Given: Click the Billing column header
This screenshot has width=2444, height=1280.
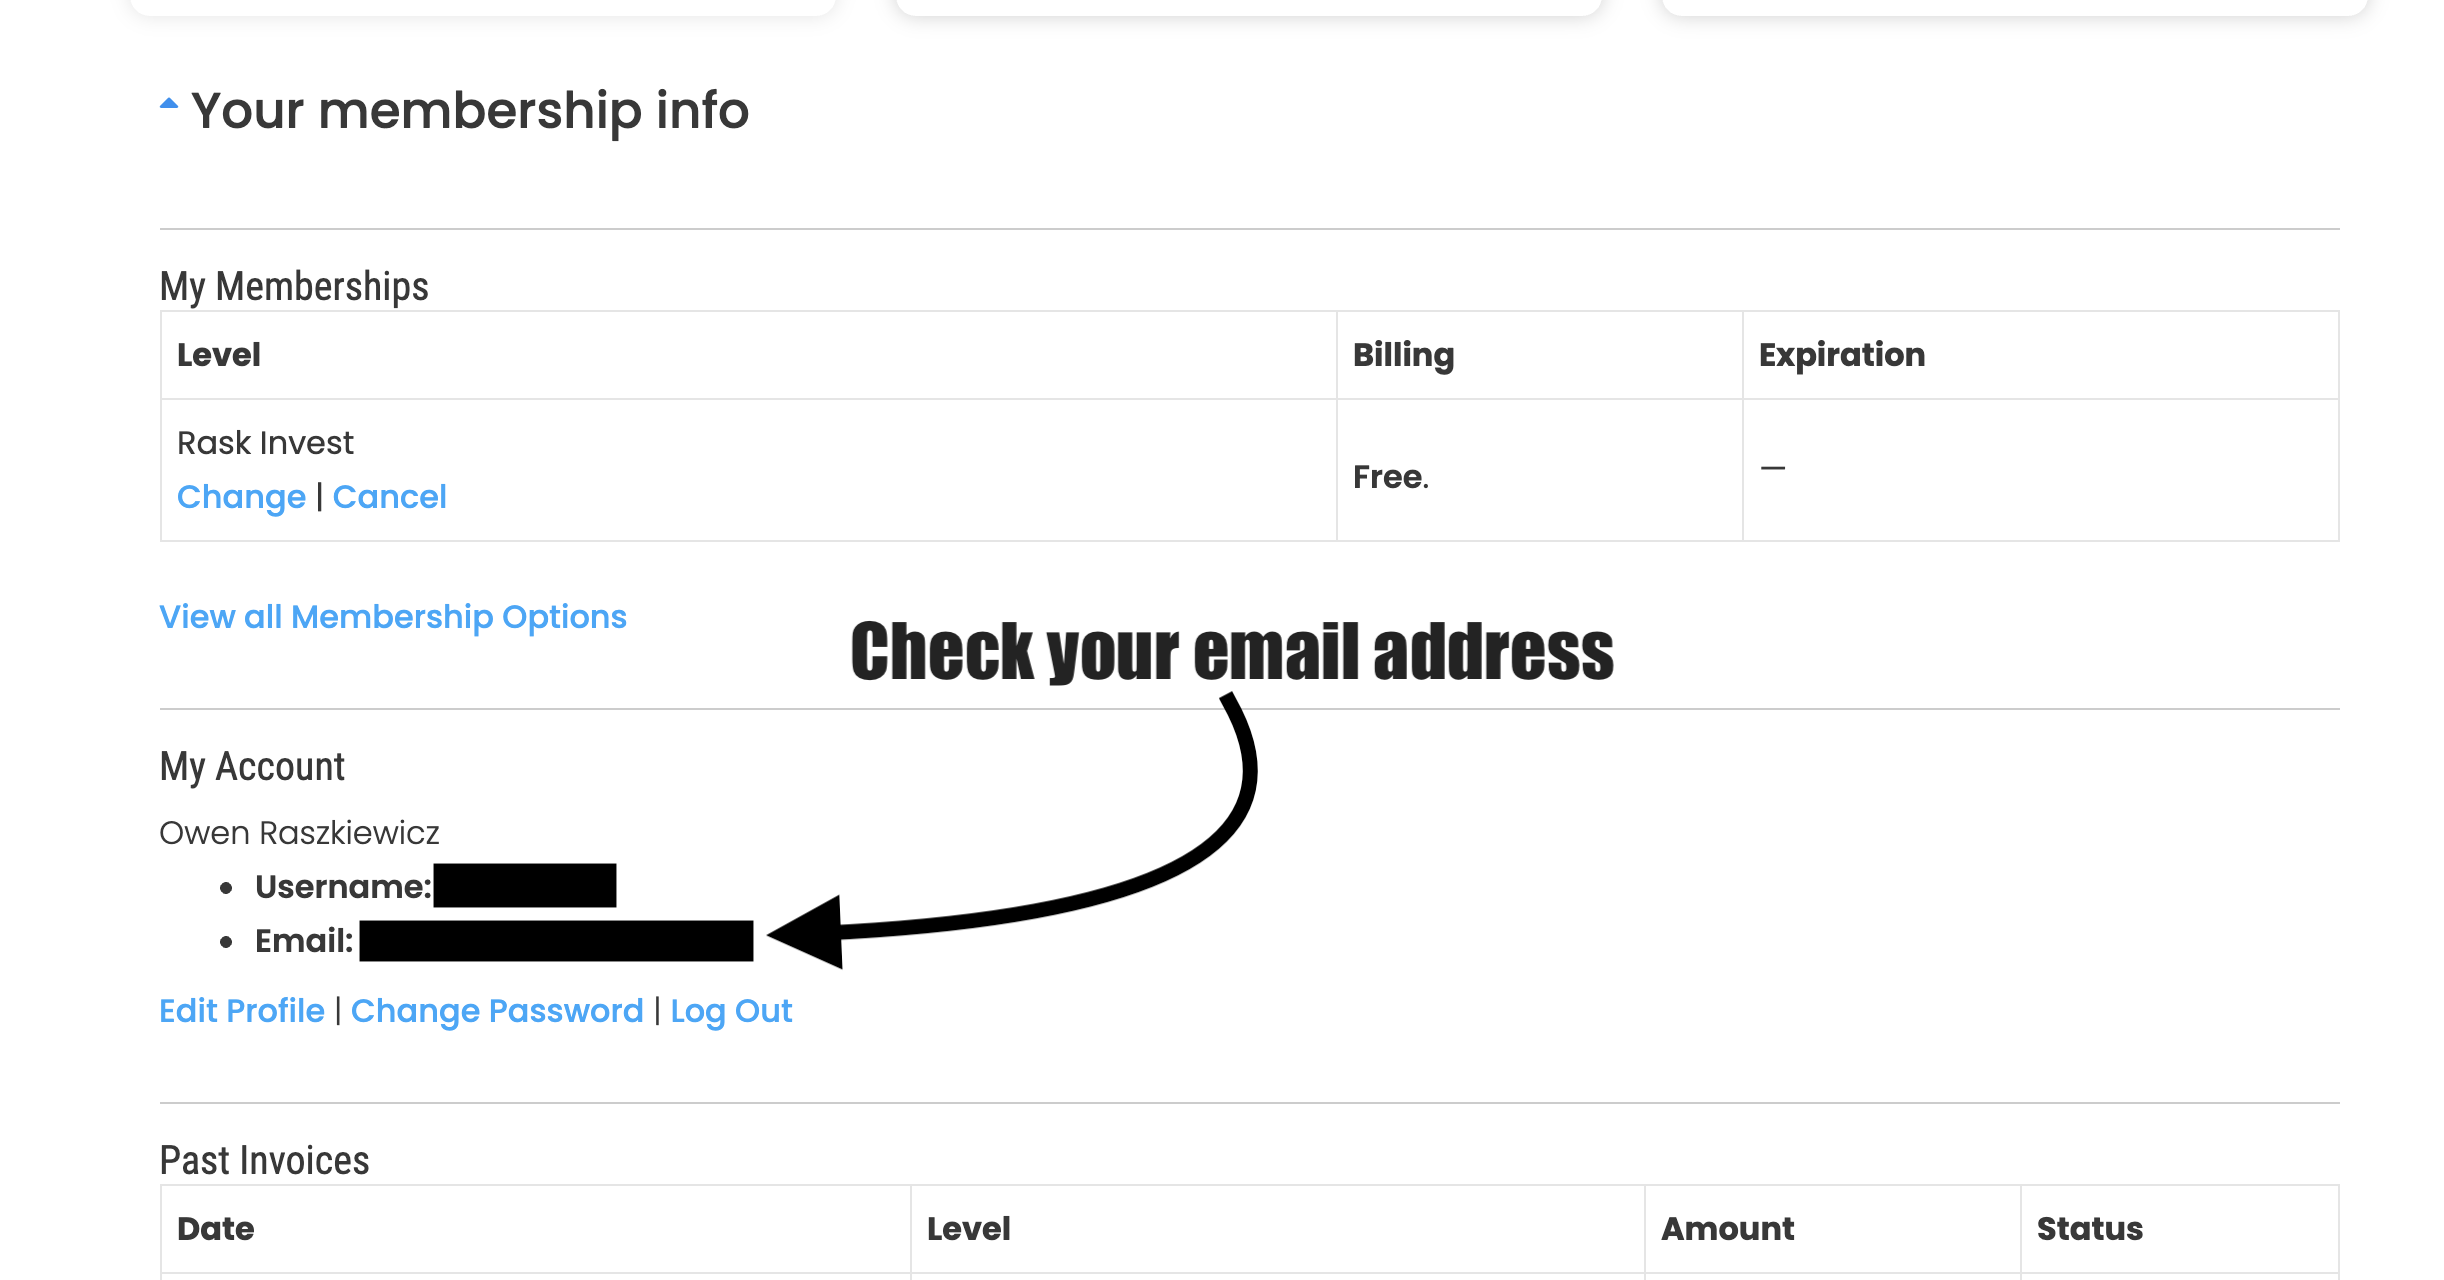Looking at the screenshot, I should [1403, 355].
